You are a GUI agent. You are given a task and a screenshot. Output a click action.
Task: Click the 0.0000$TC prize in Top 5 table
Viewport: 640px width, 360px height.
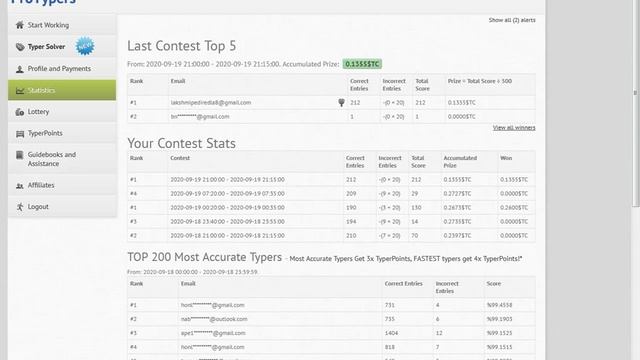(462, 117)
